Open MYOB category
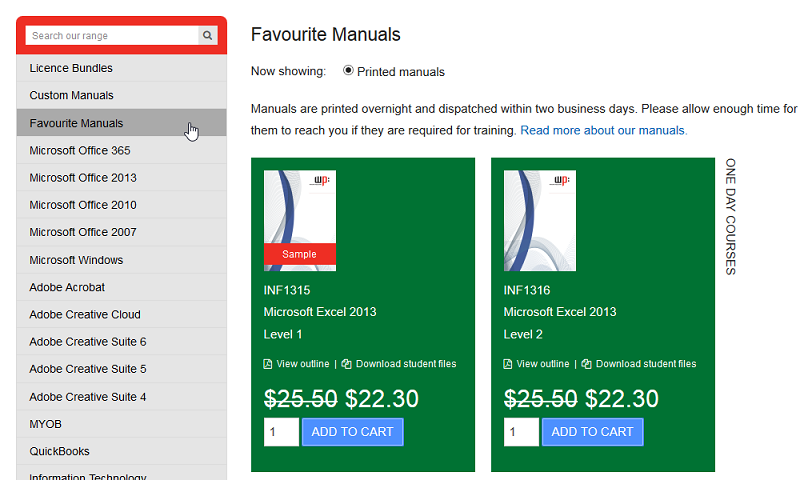This screenshot has width=800, height=480. point(121,424)
